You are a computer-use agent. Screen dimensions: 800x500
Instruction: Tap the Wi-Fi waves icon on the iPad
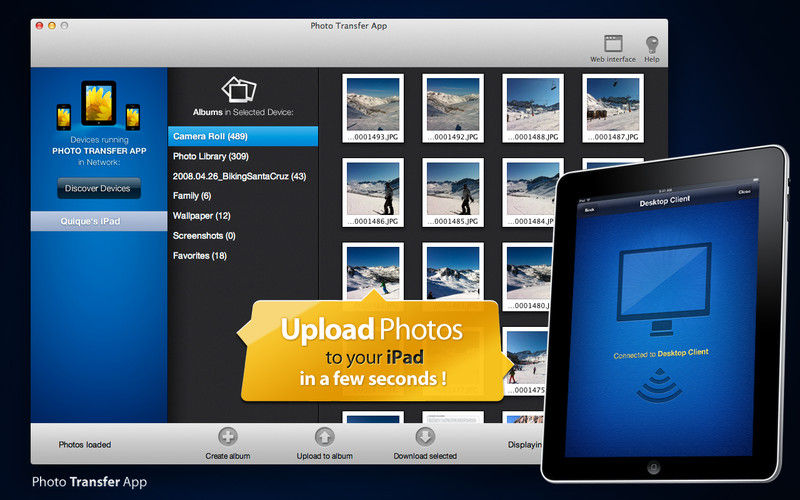tap(660, 385)
